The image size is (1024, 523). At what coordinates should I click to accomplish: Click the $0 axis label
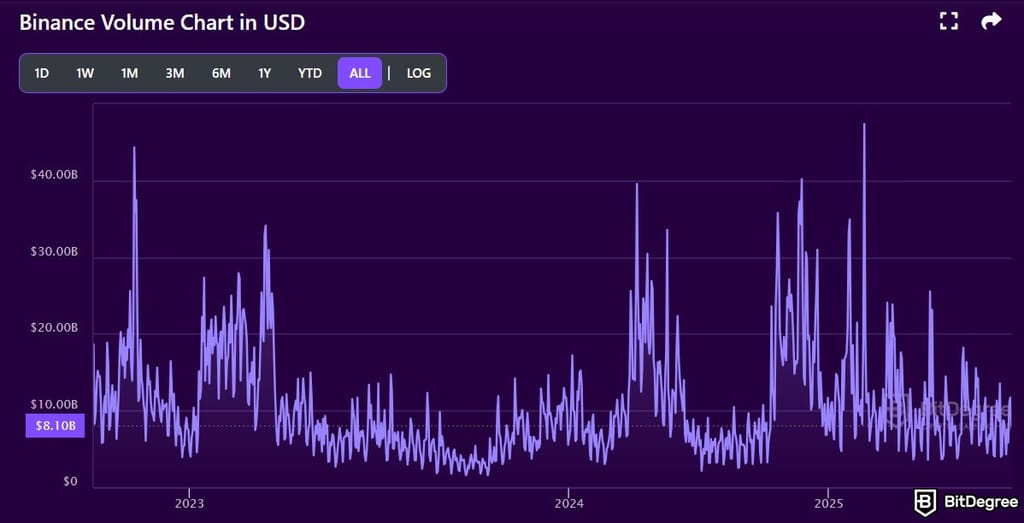[x=70, y=482]
